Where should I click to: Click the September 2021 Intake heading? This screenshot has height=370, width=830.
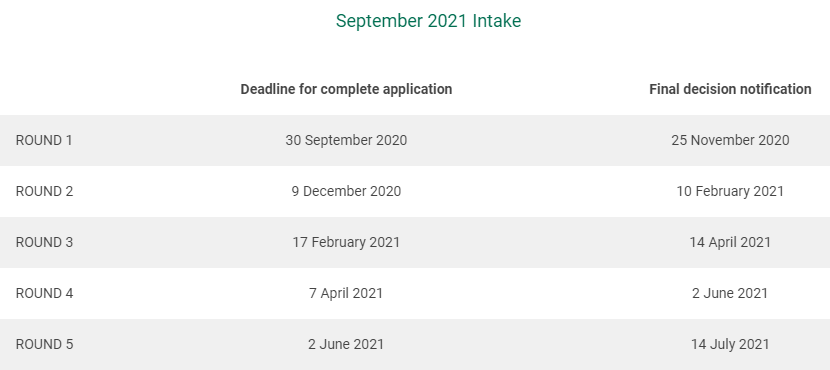pos(428,21)
